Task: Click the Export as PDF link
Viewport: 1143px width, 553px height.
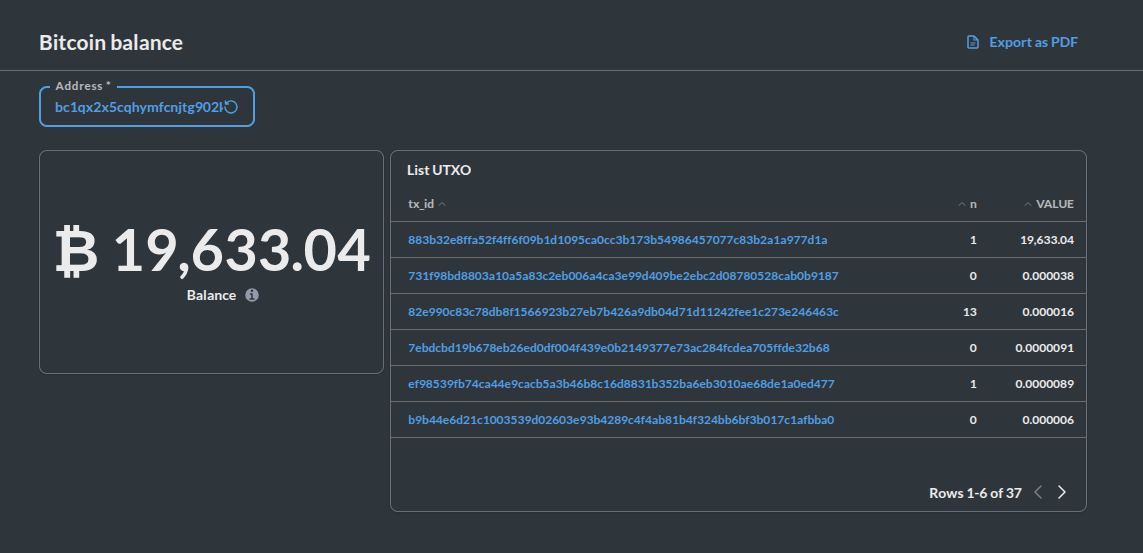Action: (1022, 42)
